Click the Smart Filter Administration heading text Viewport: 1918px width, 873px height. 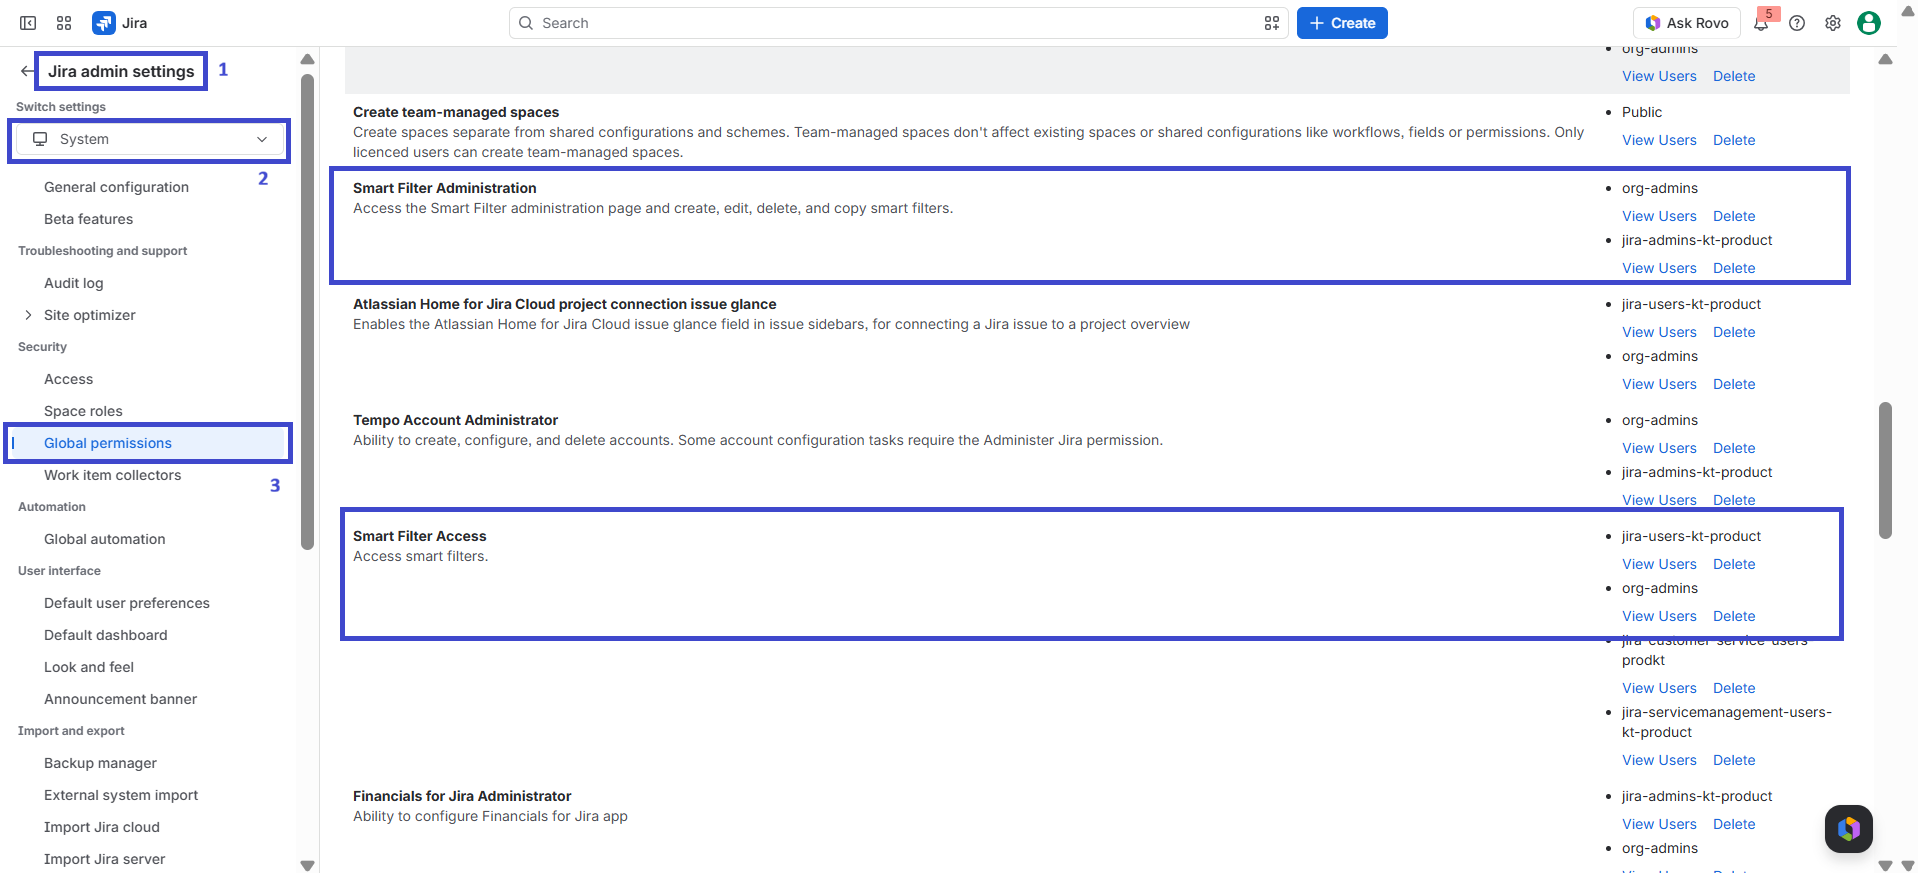click(445, 188)
